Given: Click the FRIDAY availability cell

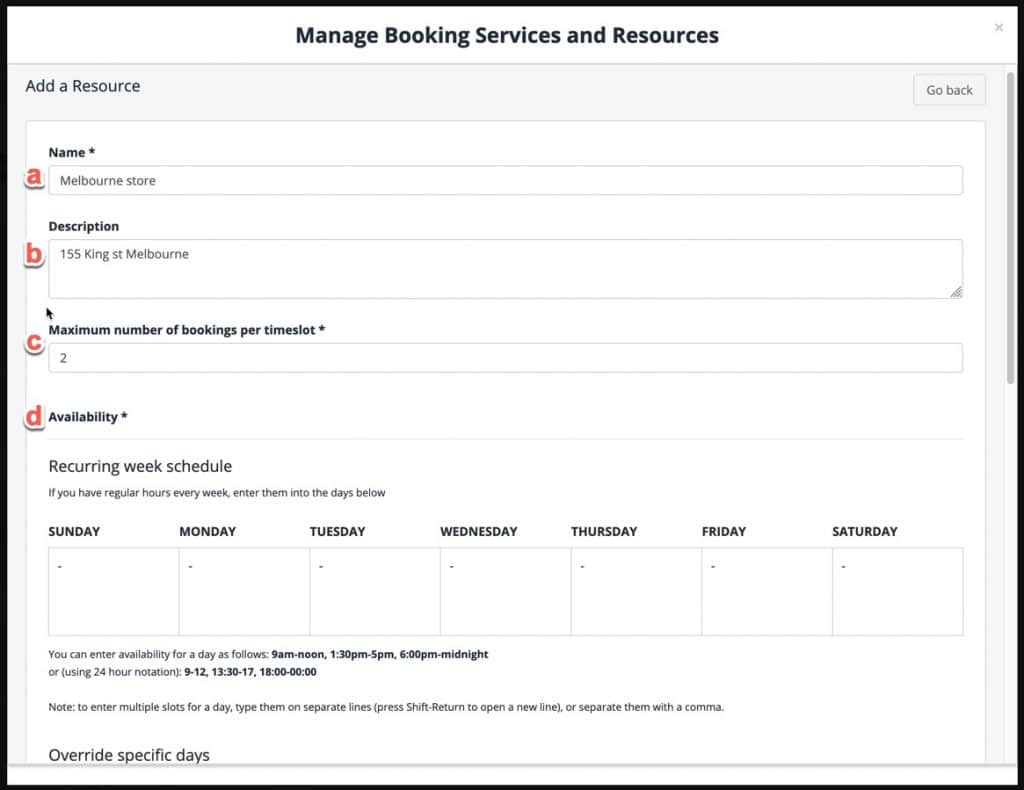Looking at the screenshot, I should pyautogui.click(x=766, y=590).
